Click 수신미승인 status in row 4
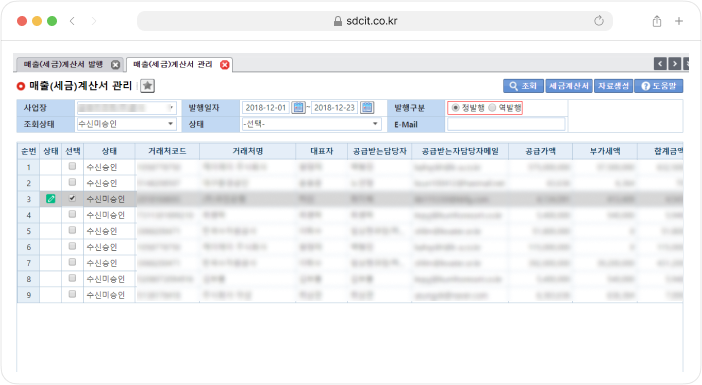This screenshot has height=385, width=702. (x=105, y=215)
